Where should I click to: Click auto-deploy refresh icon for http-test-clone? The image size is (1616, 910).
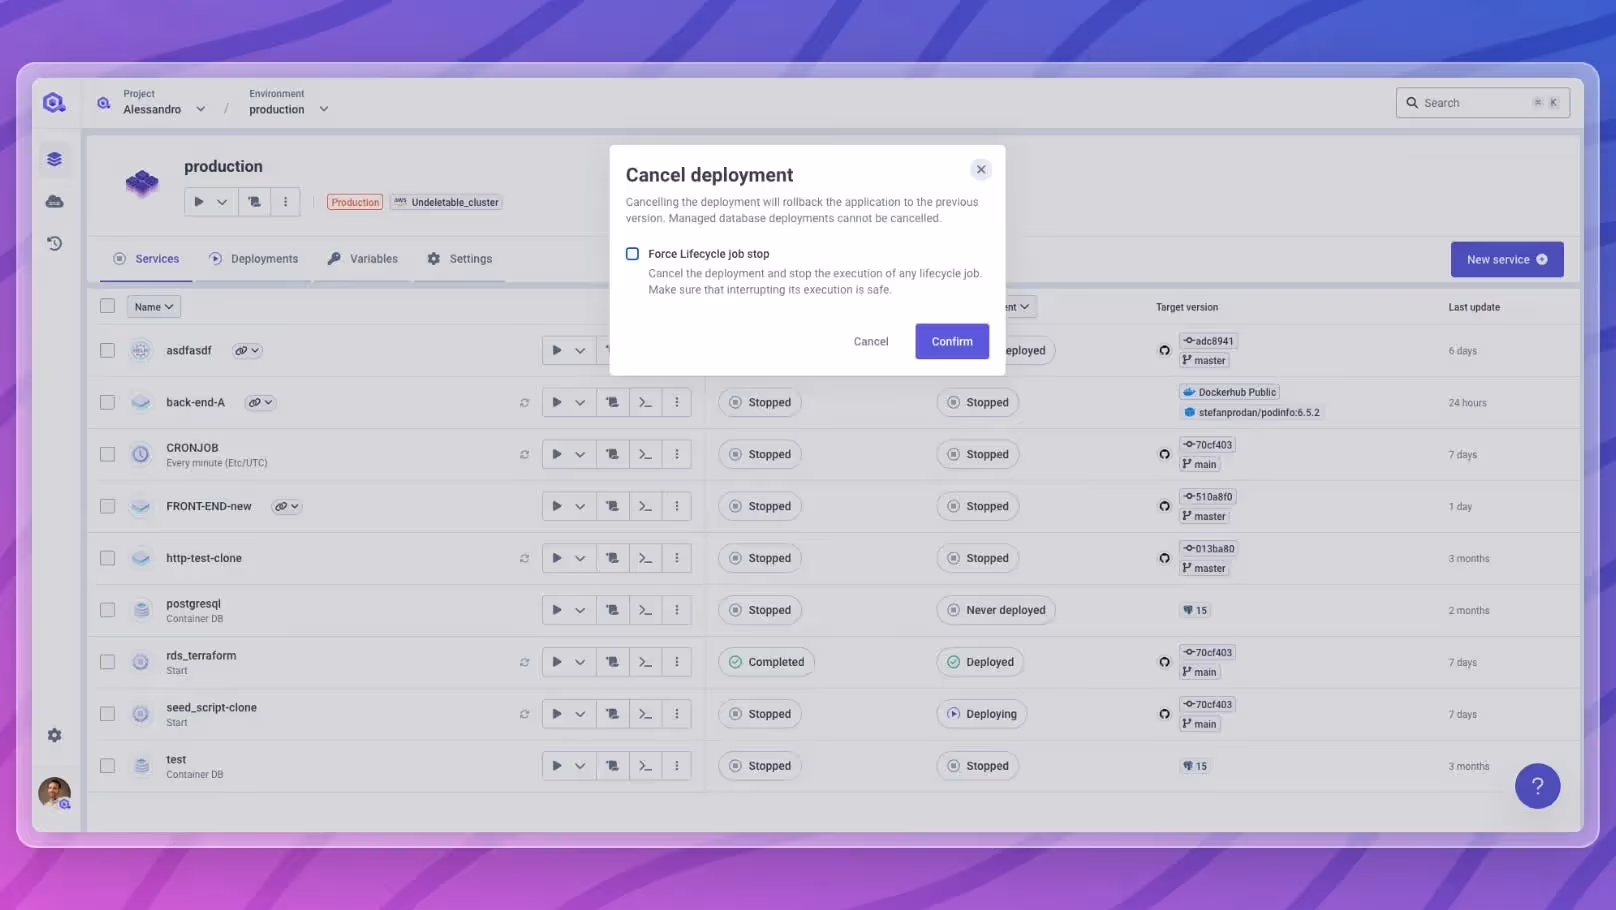tap(524, 558)
